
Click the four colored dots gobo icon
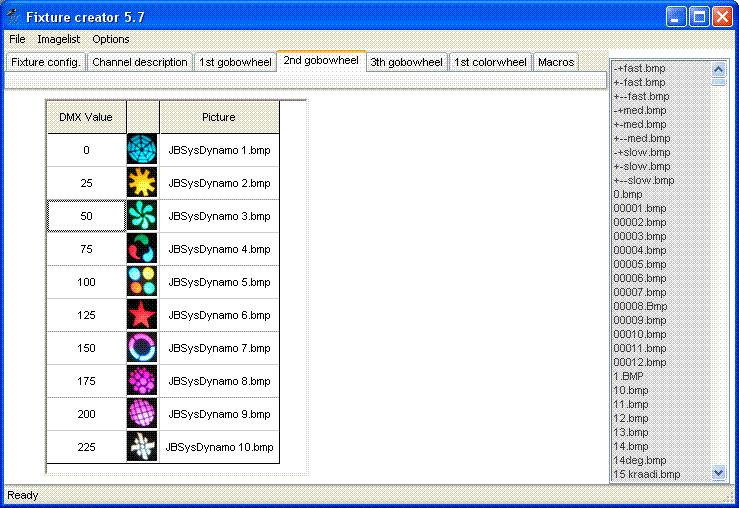142,282
